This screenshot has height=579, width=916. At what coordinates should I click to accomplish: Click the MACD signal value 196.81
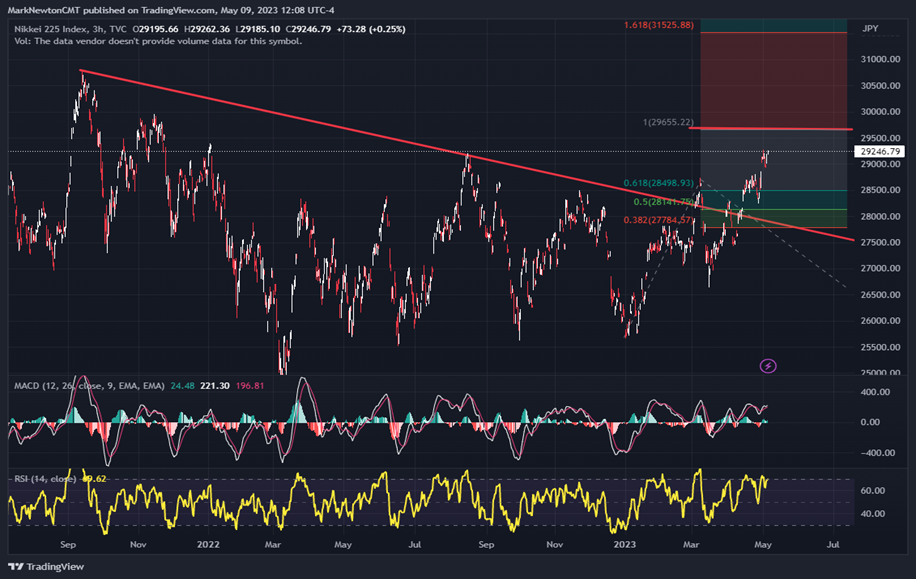click(x=249, y=386)
